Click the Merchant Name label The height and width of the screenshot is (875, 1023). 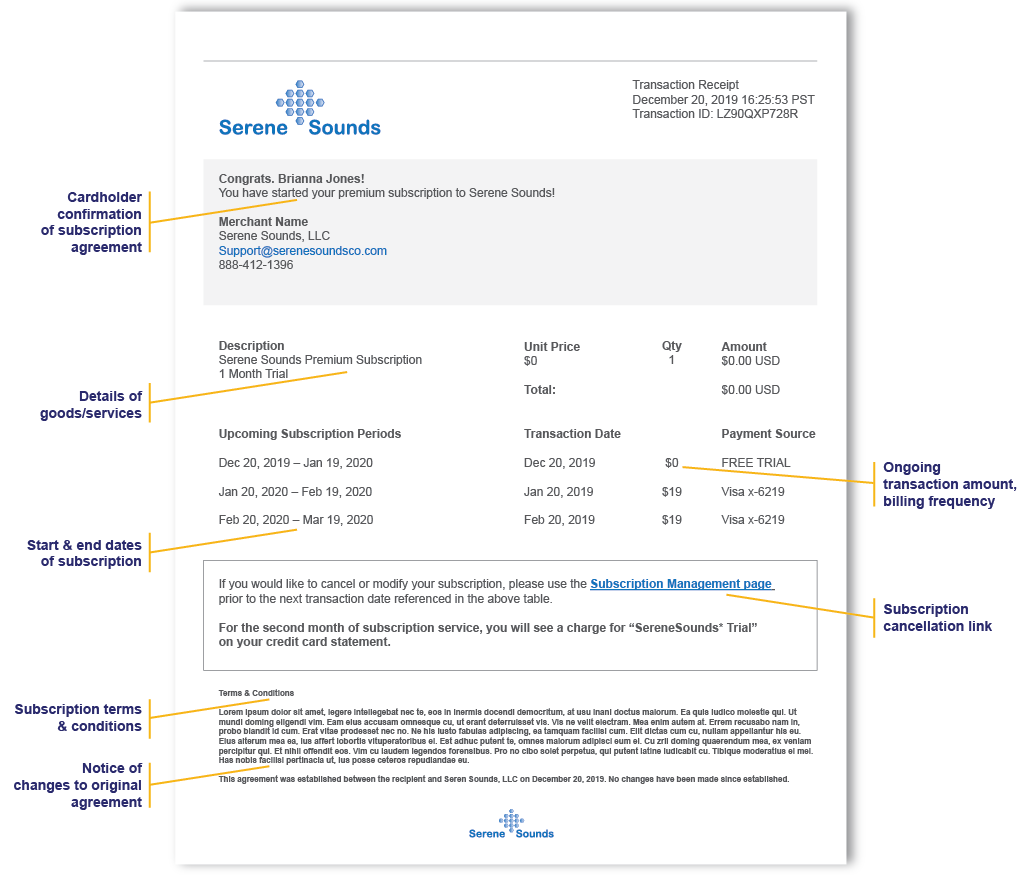263,222
